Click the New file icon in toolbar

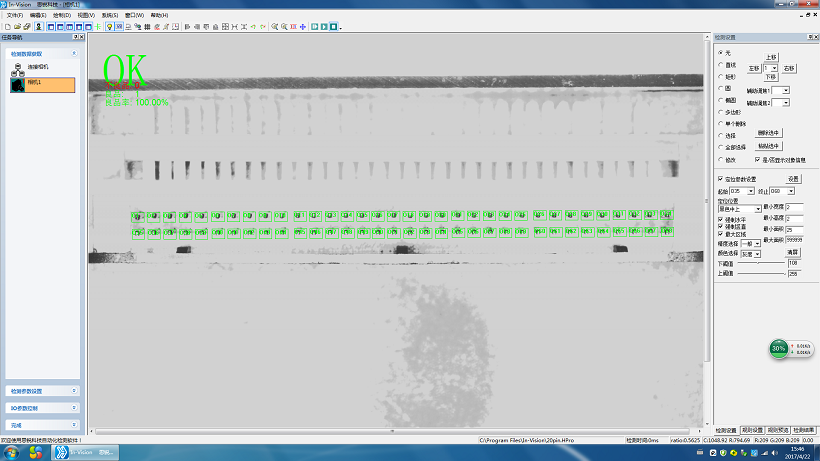[6, 26]
